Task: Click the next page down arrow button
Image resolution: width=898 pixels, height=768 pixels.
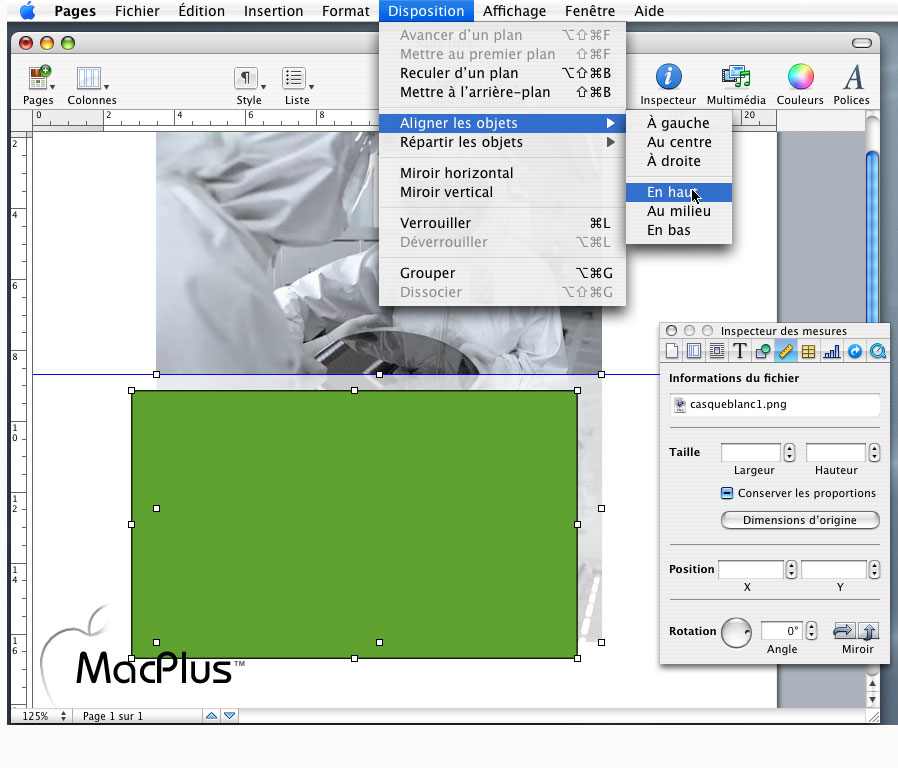Action: point(230,716)
